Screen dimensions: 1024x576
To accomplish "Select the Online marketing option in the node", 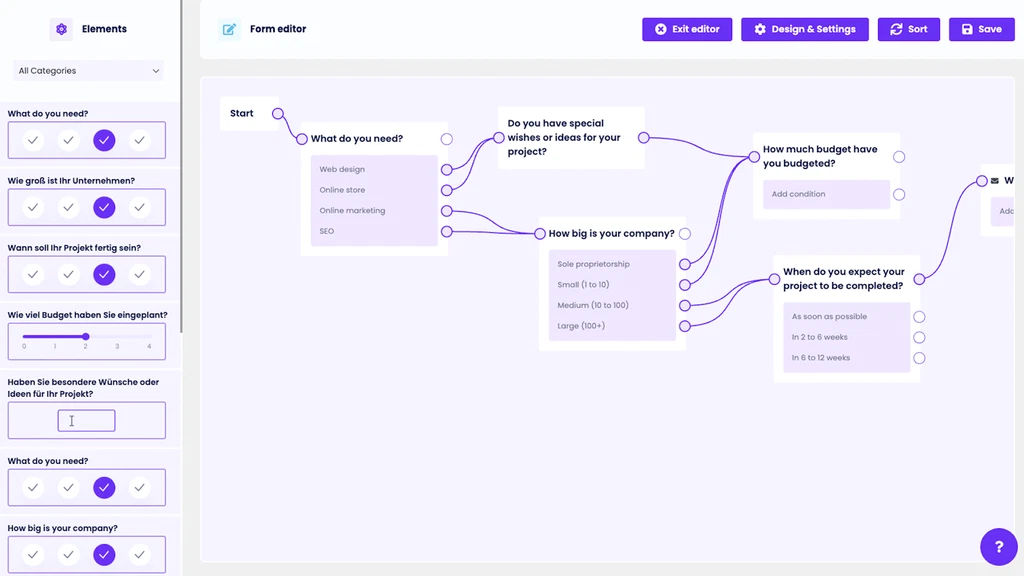I will coord(352,211).
